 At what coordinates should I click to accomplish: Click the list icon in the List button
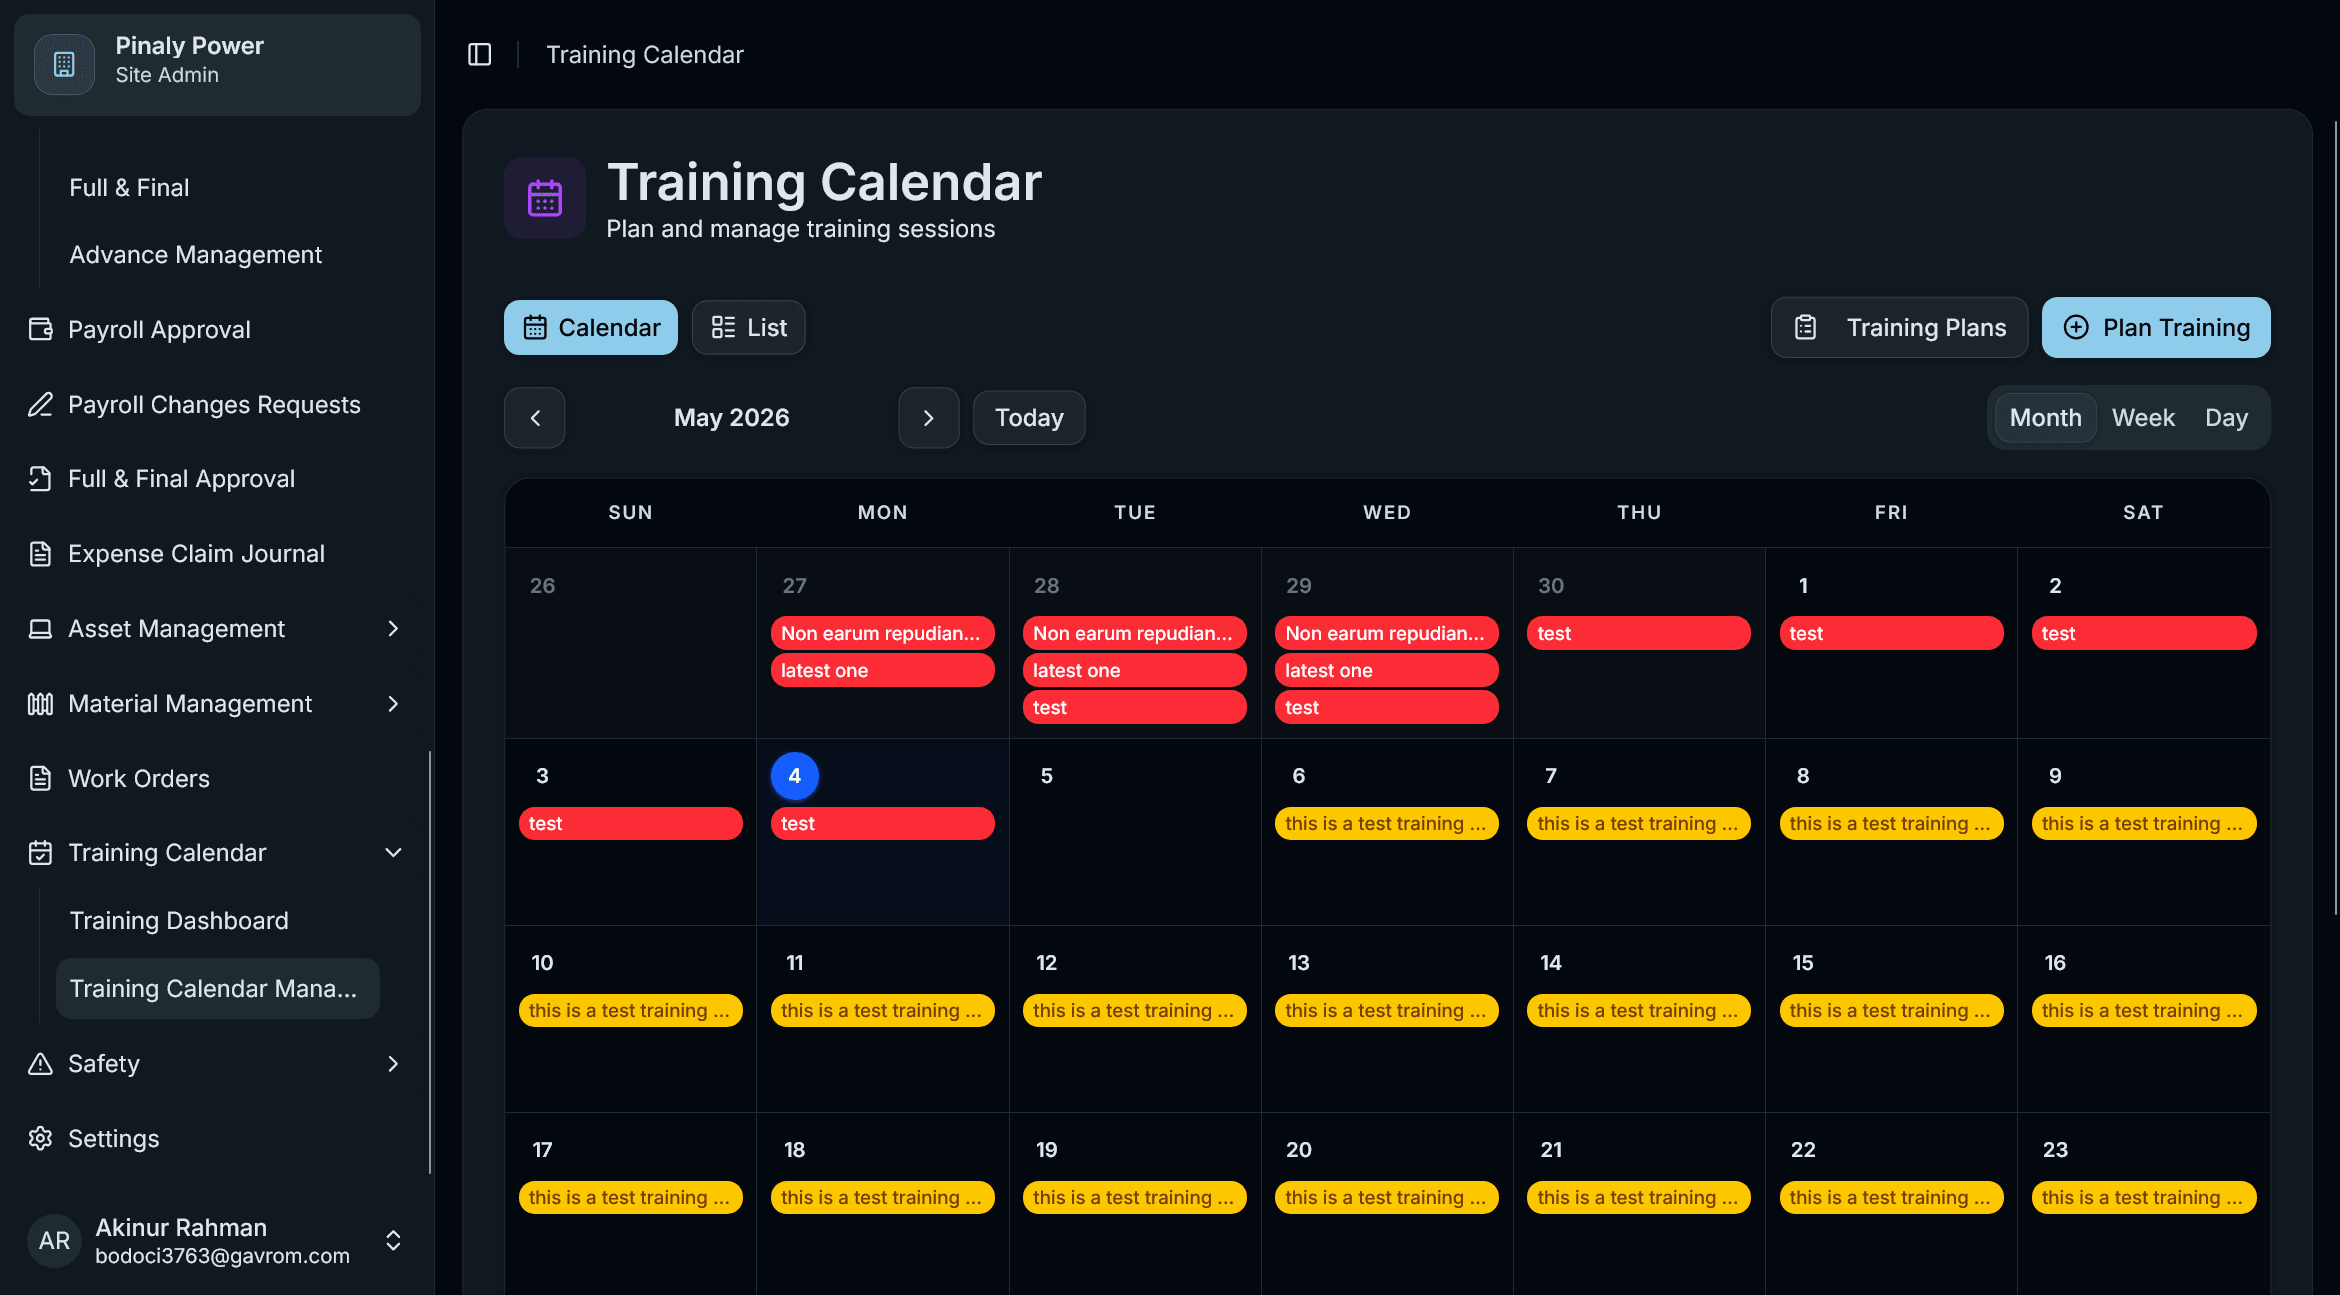click(723, 327)
